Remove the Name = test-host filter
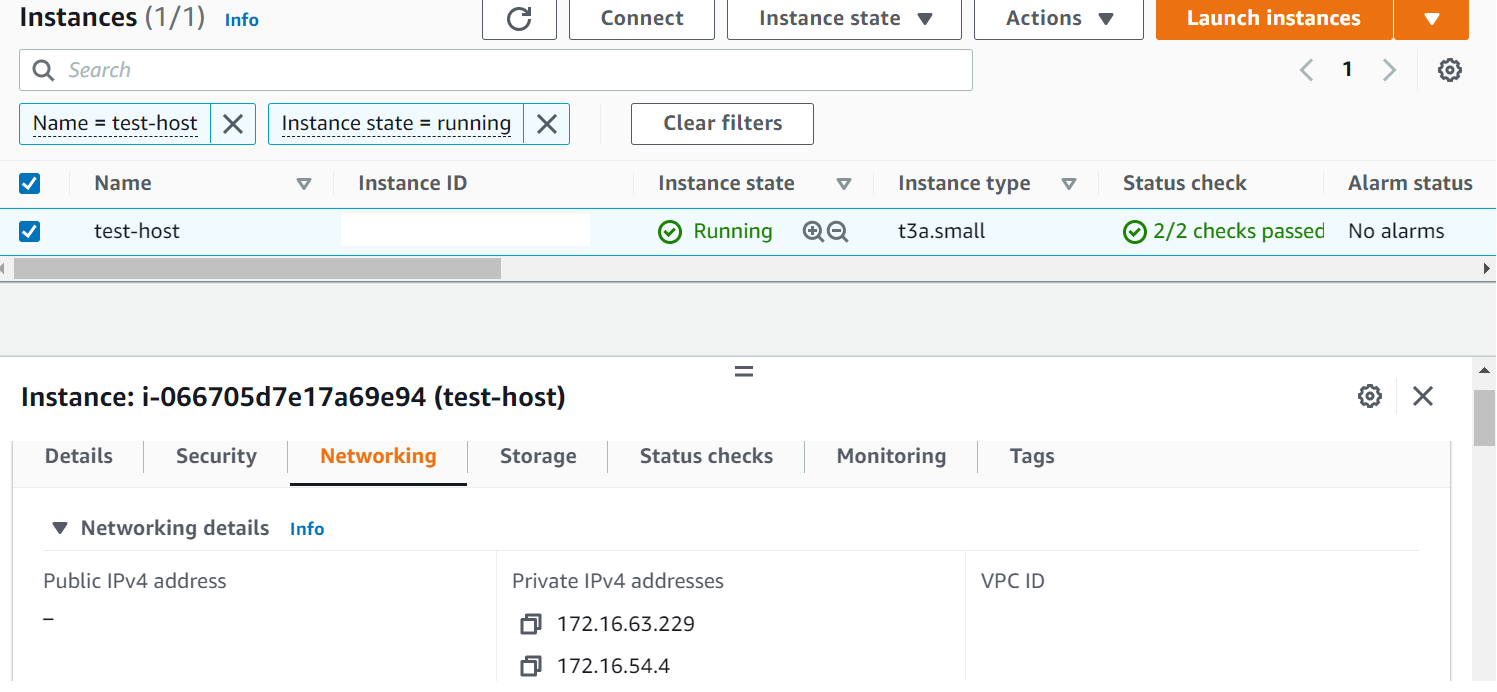The width and height of the screenshot is (1497, 692). point(233,124)
